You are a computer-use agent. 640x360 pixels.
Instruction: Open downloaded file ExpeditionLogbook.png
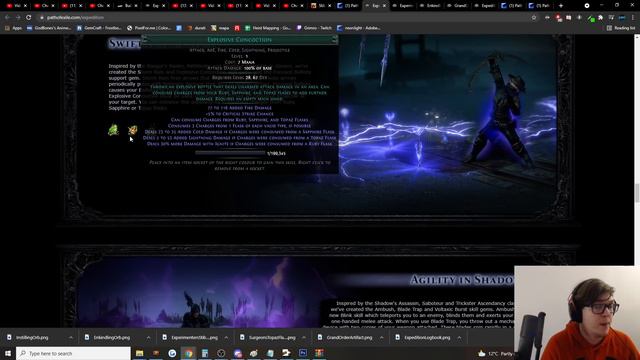click(427, 338)
